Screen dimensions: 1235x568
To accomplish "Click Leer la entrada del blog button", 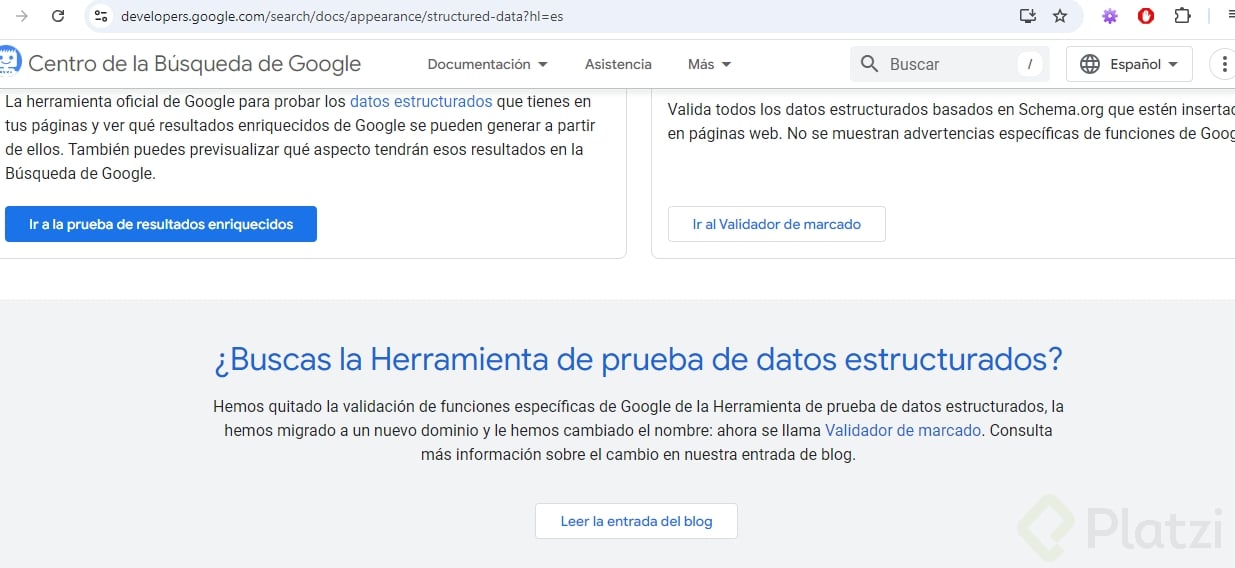I will pos(637,521).
